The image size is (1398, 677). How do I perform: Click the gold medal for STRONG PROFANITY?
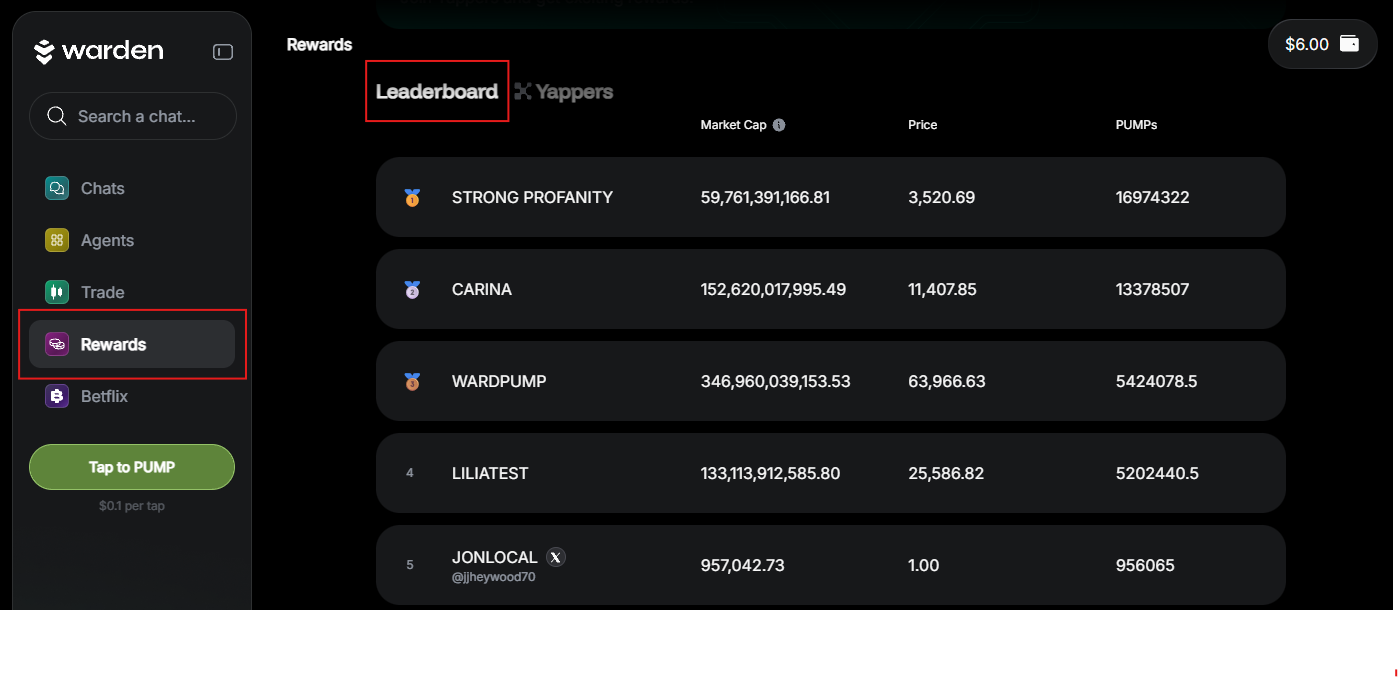click(412, 198)
